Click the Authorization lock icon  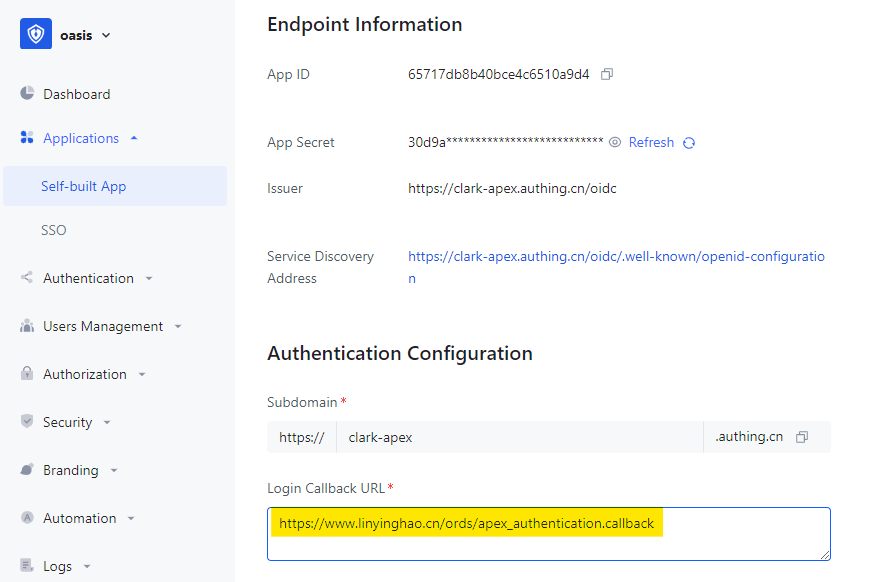[27, 374]
